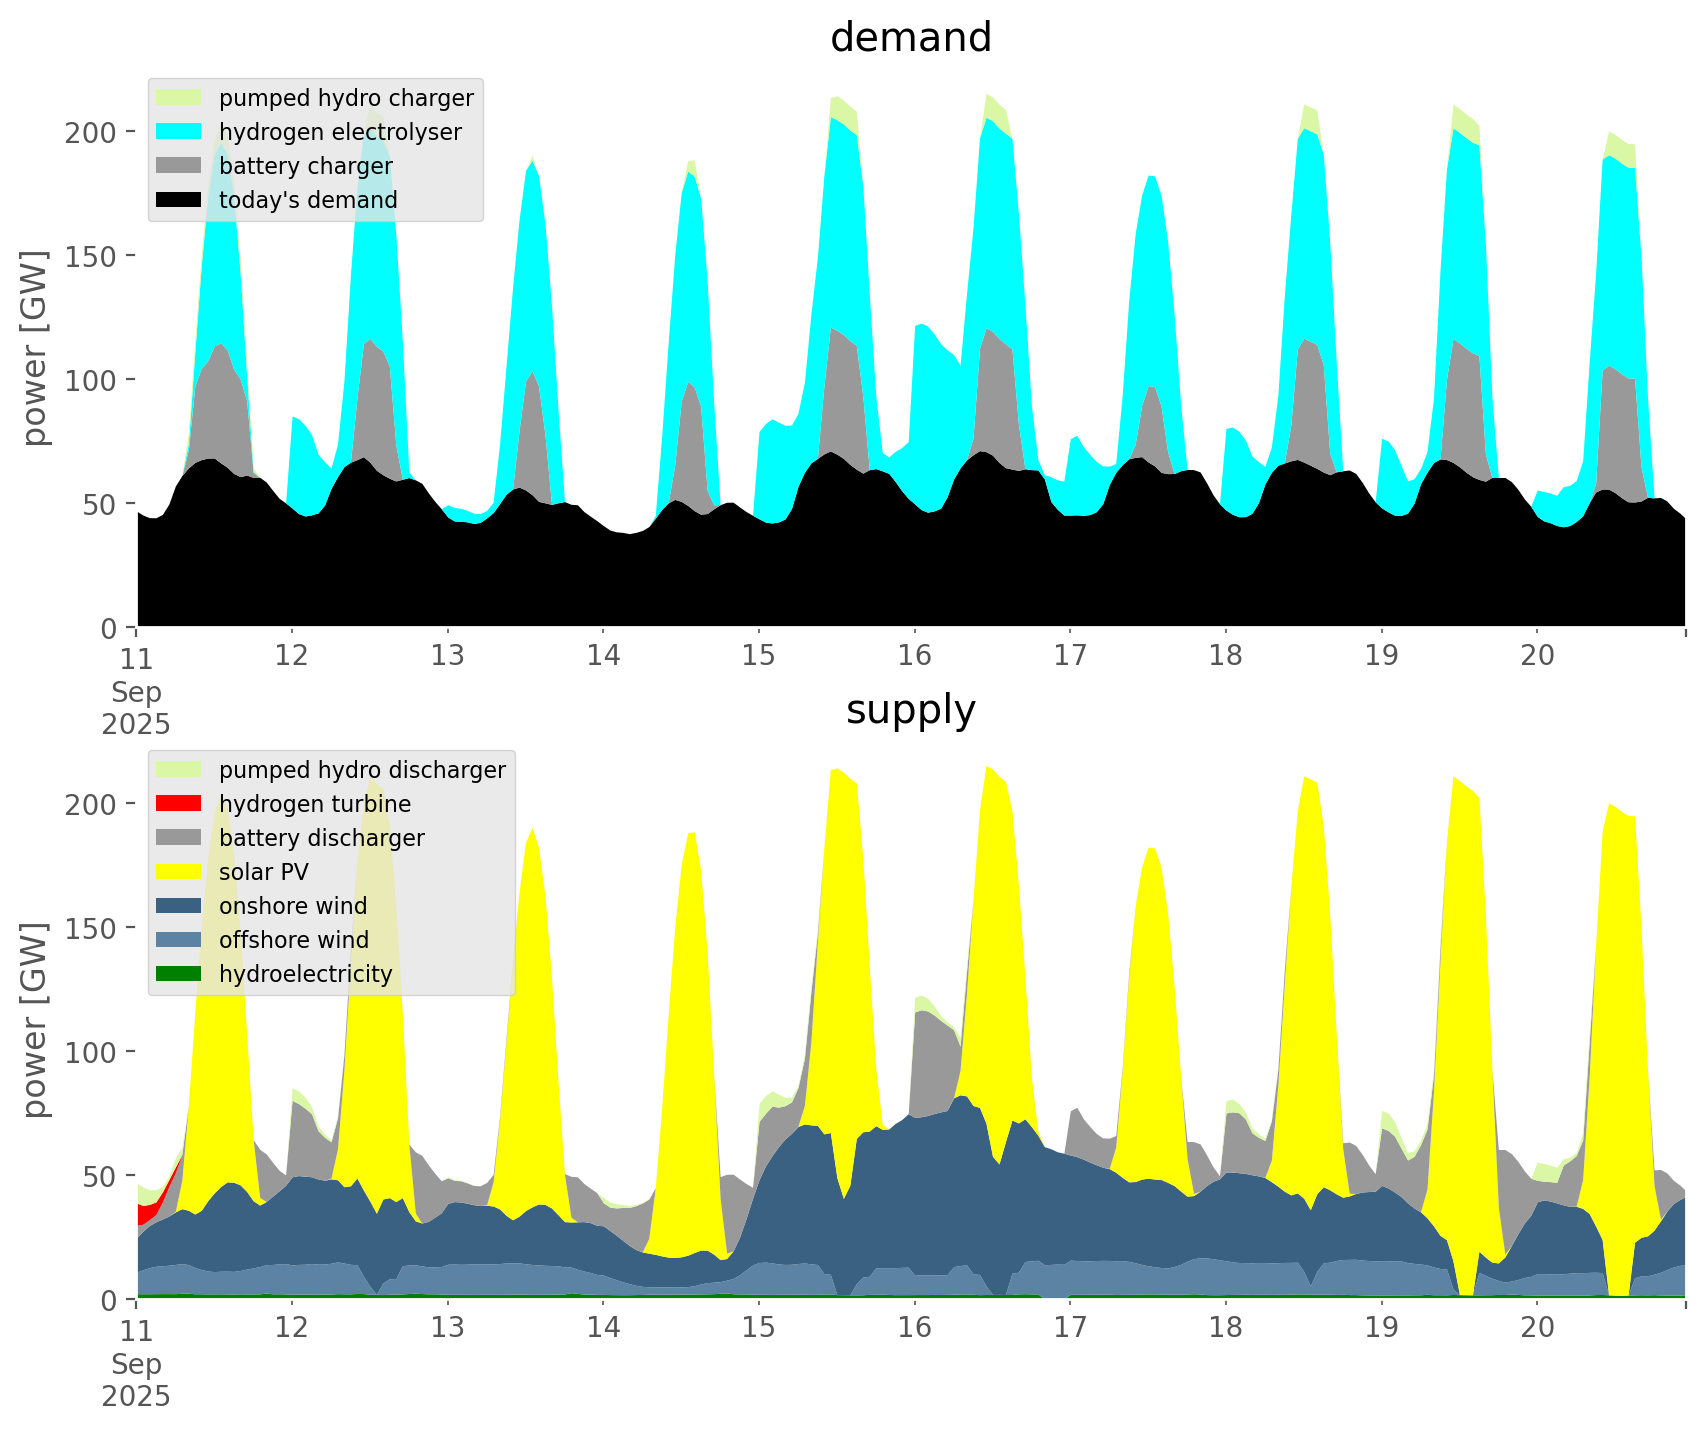Screen dimensions: 1706x1431
Task: Click the 200 tick on demand y-axis
Action: click(91, 132)
